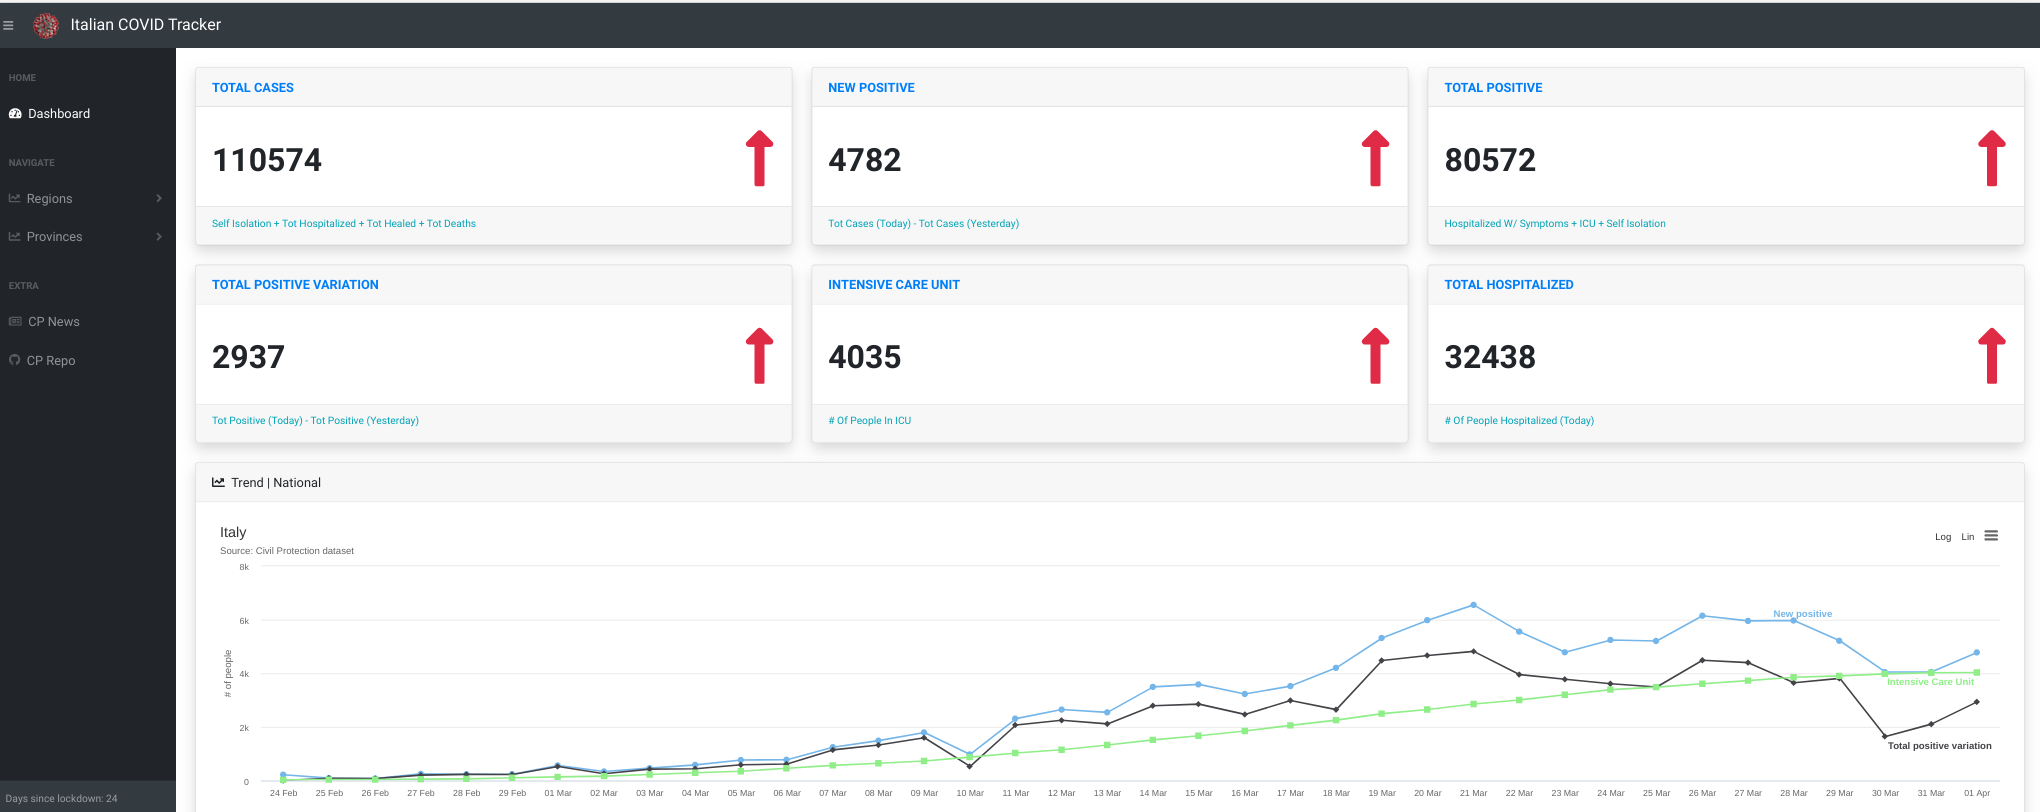
Task: Click the 30 Mar Total positive variation point
Action: [x=1885, y=736]
